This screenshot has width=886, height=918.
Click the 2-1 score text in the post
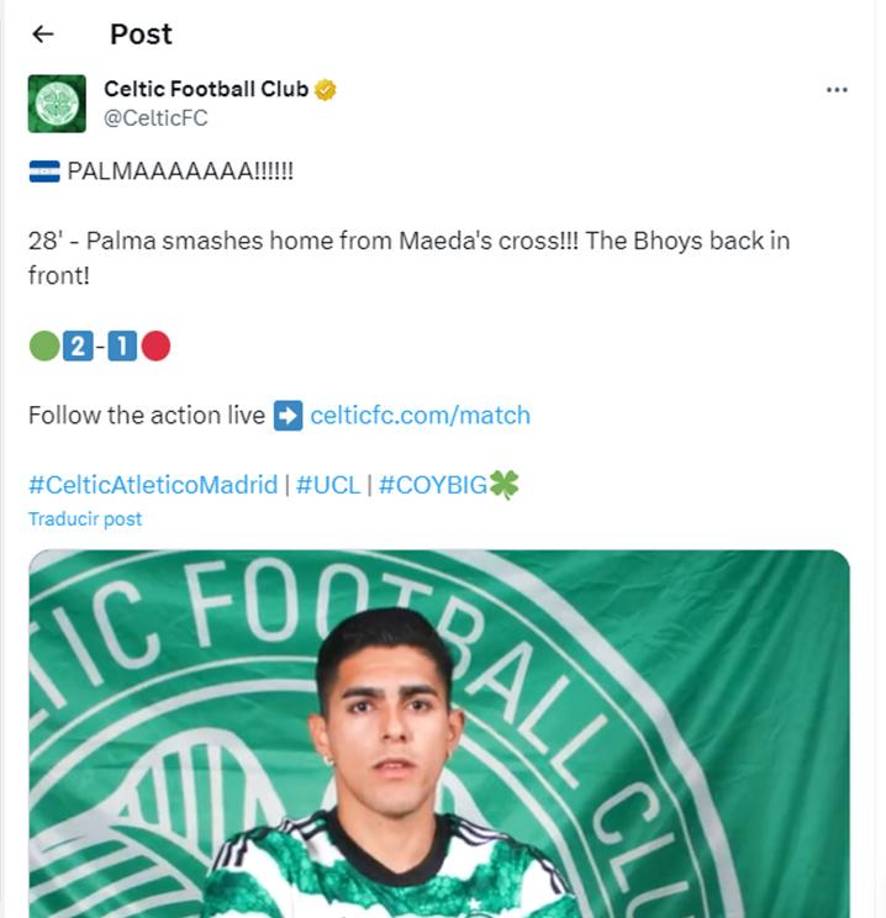99,344
